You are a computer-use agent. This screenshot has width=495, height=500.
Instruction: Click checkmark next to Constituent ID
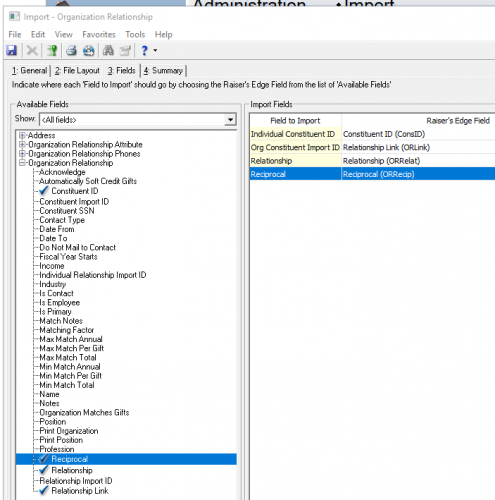tap(44, 191)
